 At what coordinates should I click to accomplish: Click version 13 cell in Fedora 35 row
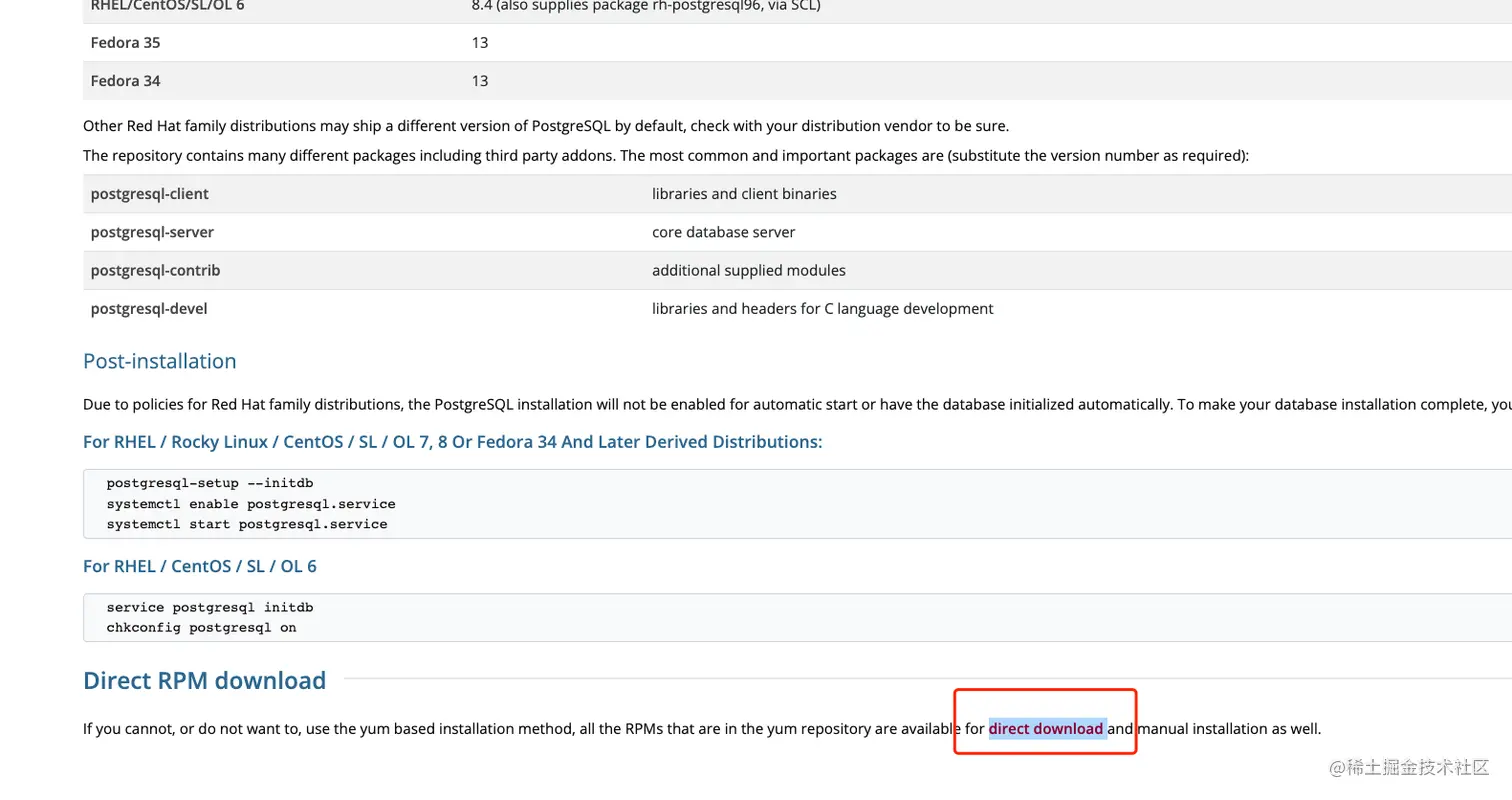click(x=480, y=43)
